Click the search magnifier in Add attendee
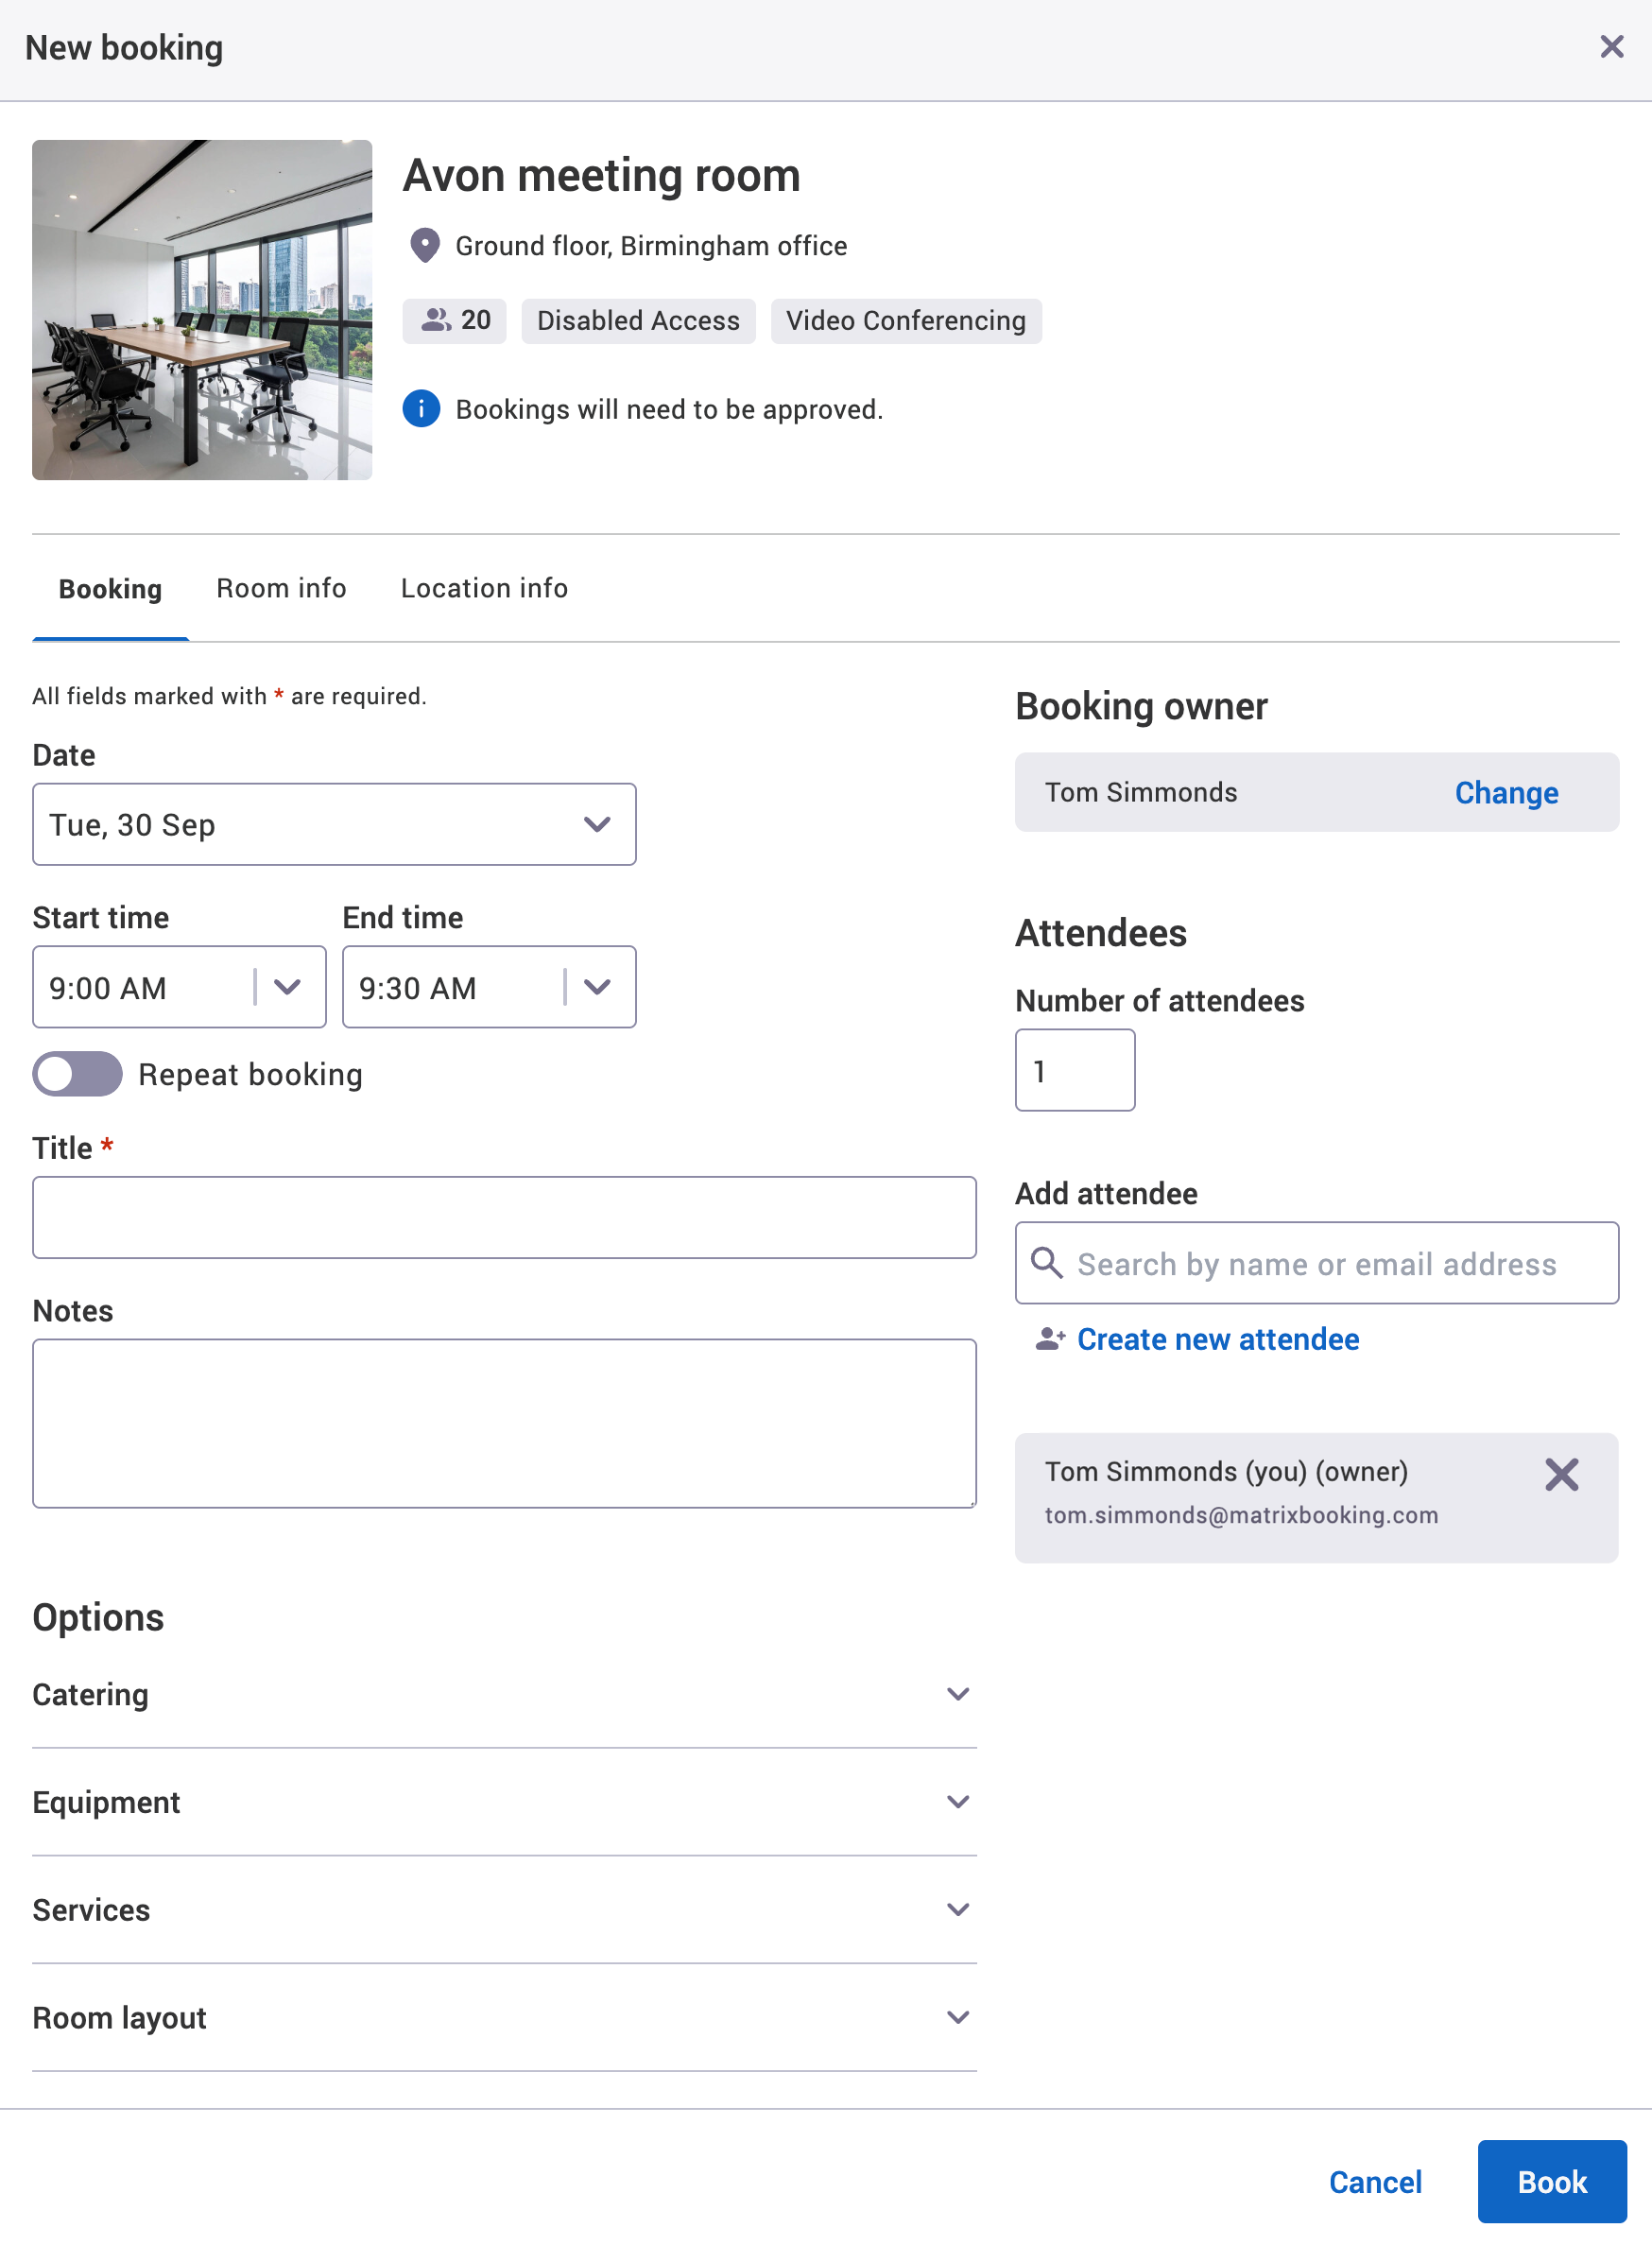Viewport: 1652px width, 2245px height. [1046, 1263]
